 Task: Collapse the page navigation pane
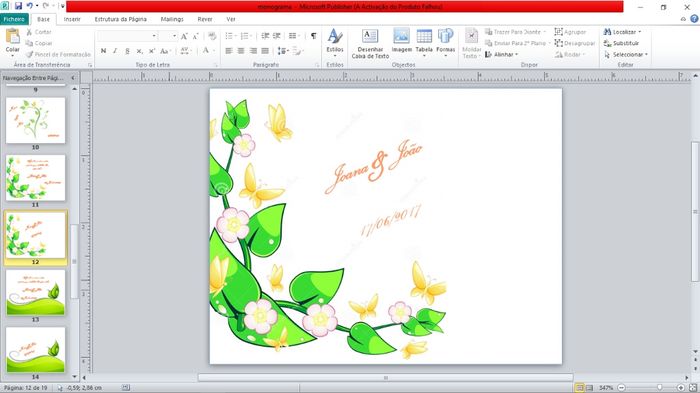(x=73, y=78)
